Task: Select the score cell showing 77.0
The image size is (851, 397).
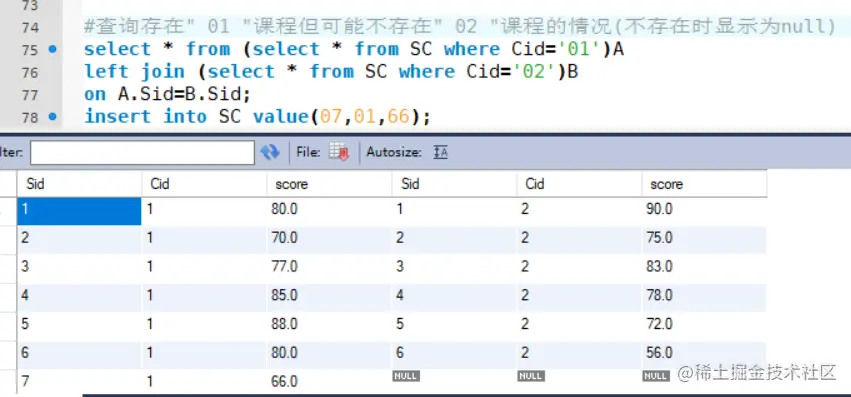Action: (329, 268)
